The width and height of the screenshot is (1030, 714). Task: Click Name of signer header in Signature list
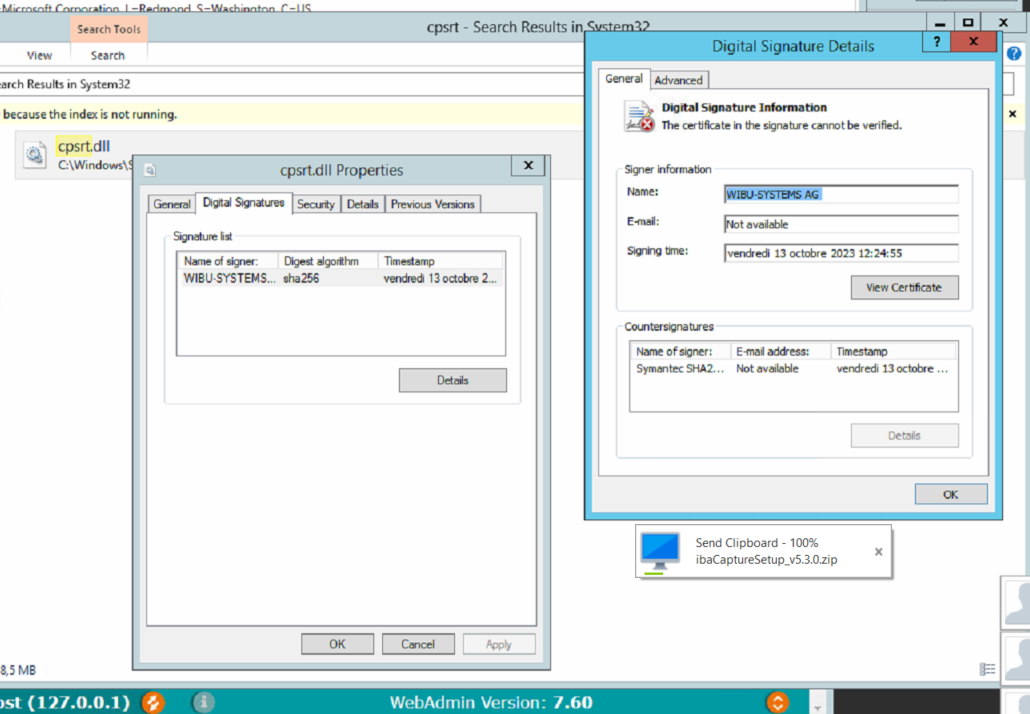point(227,261)
